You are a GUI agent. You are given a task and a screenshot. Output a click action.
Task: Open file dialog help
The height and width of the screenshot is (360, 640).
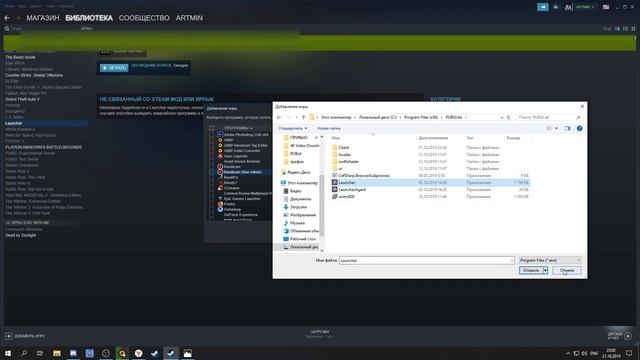point(579,128)
